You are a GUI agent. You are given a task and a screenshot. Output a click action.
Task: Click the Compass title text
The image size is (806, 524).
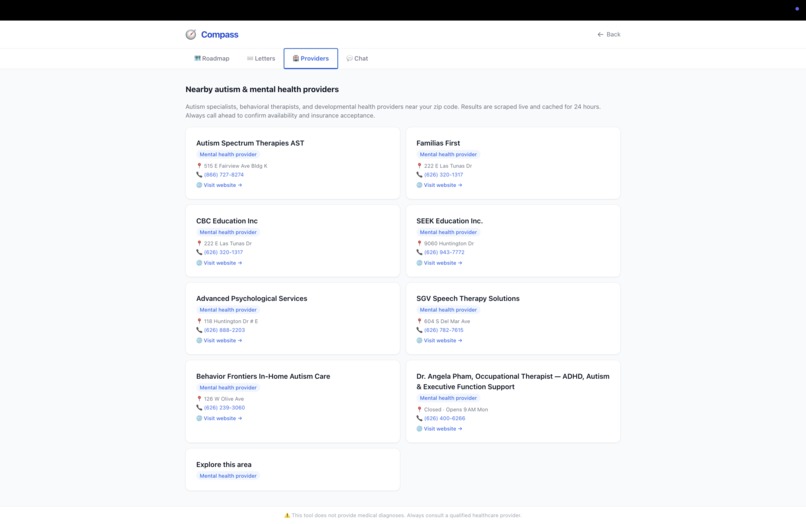219,34
